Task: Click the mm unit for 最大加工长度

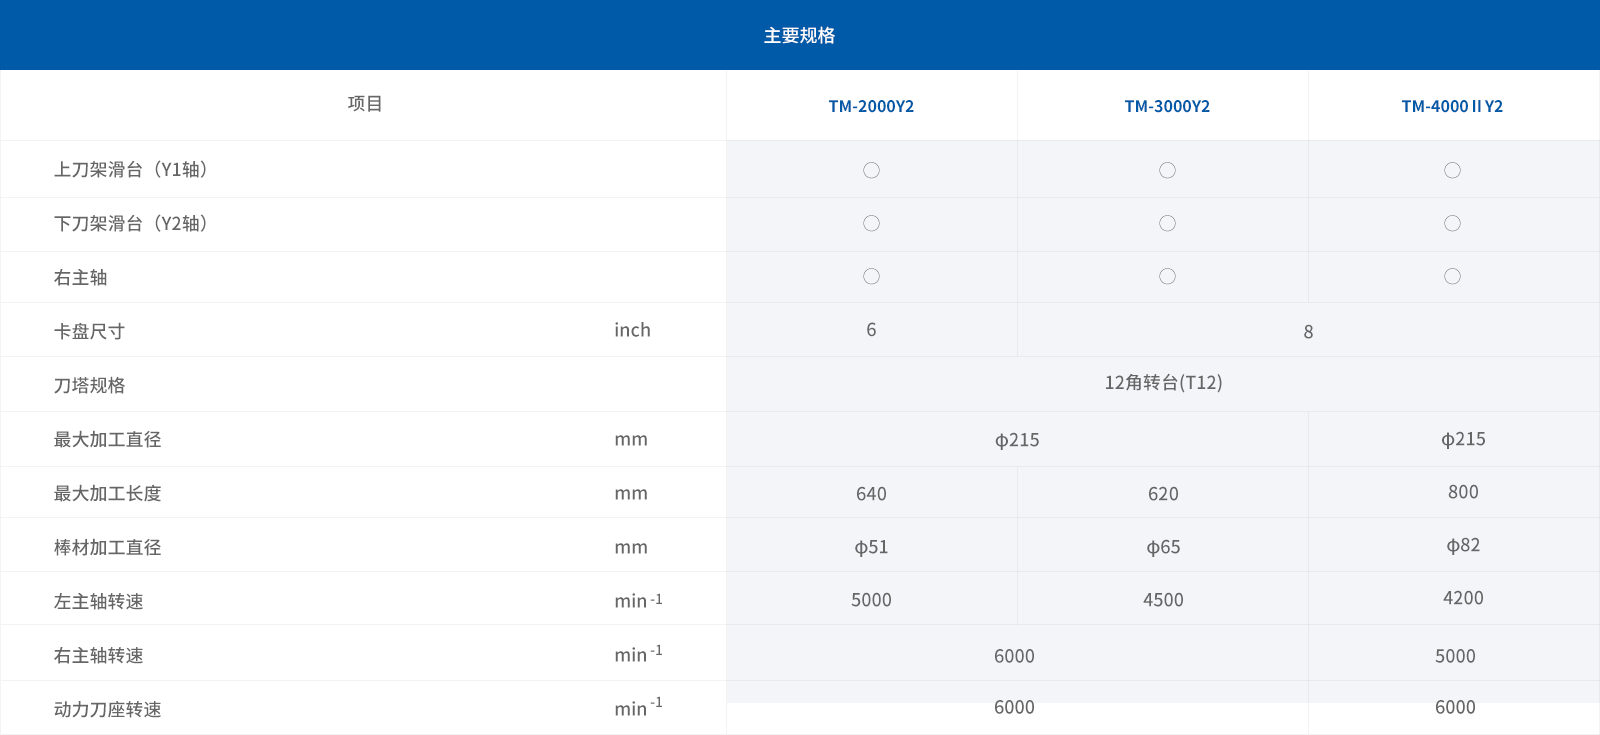Action: [631, 493]
